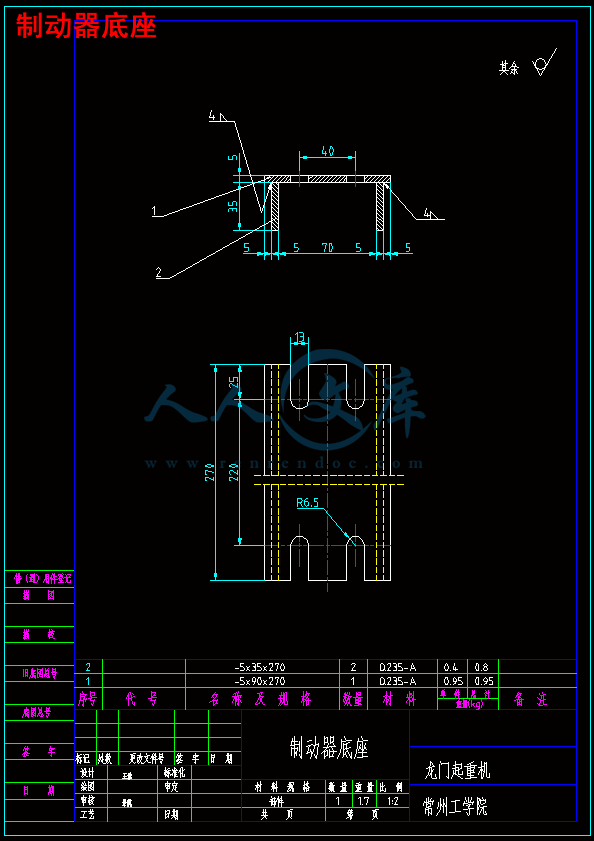The height and width of the screenshot is (841, 594).
Task: Click the 比例 scale label
Action: [x=393, y=787]
